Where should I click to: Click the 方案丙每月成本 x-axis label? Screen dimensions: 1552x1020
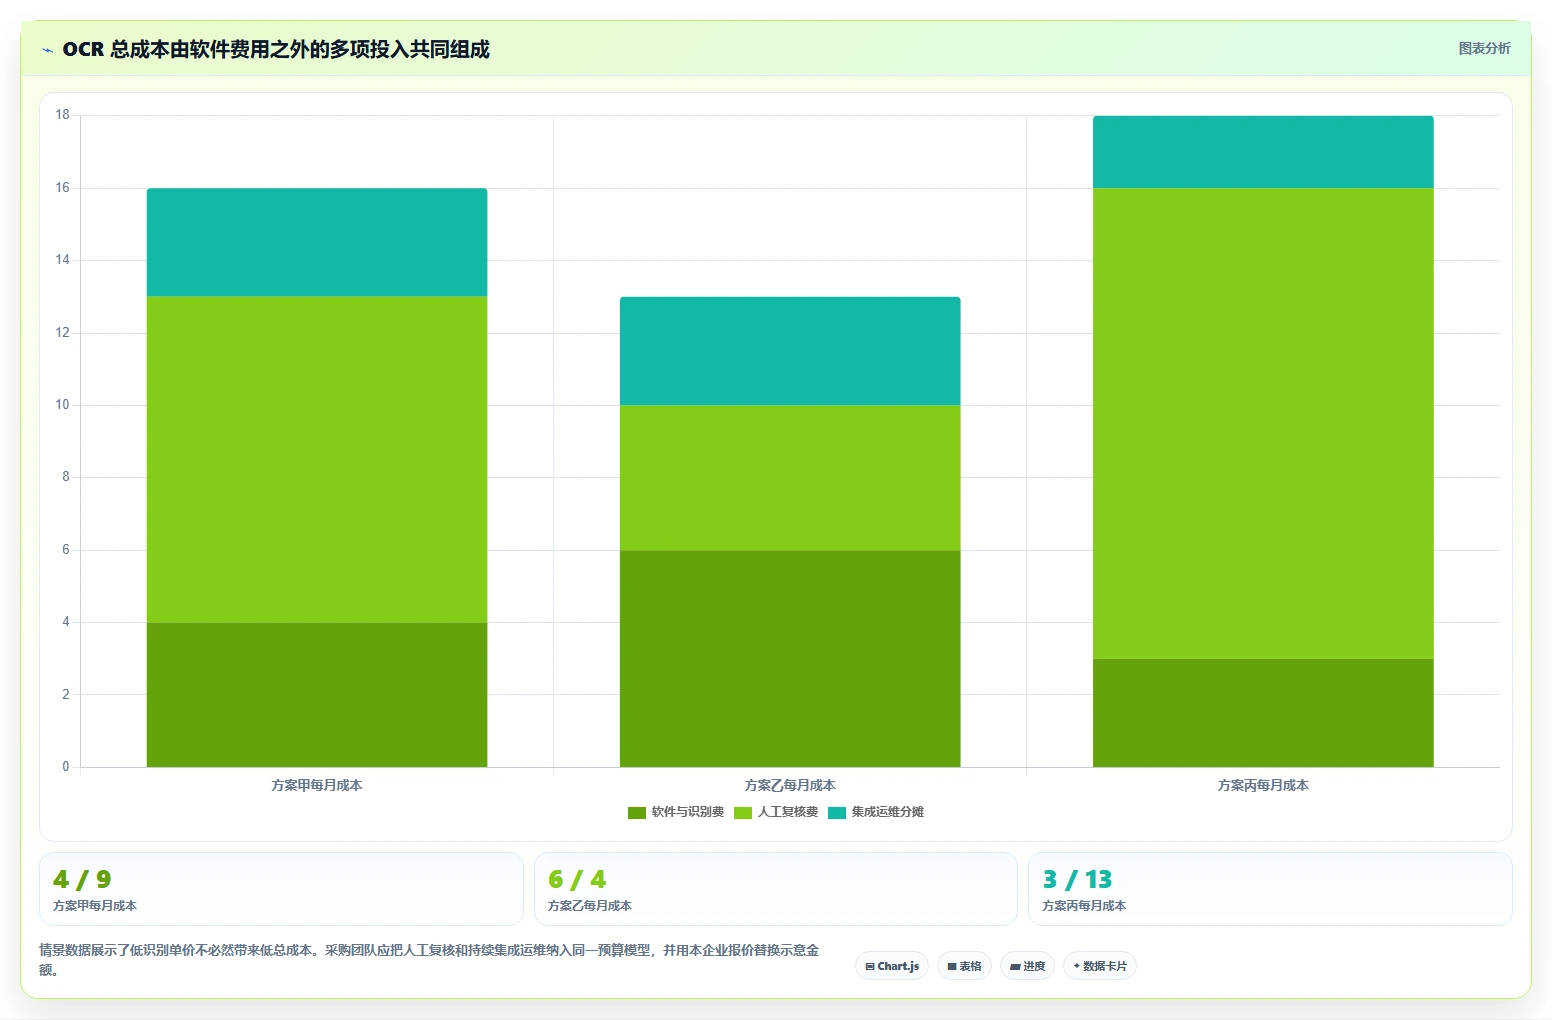(1263, 786)
